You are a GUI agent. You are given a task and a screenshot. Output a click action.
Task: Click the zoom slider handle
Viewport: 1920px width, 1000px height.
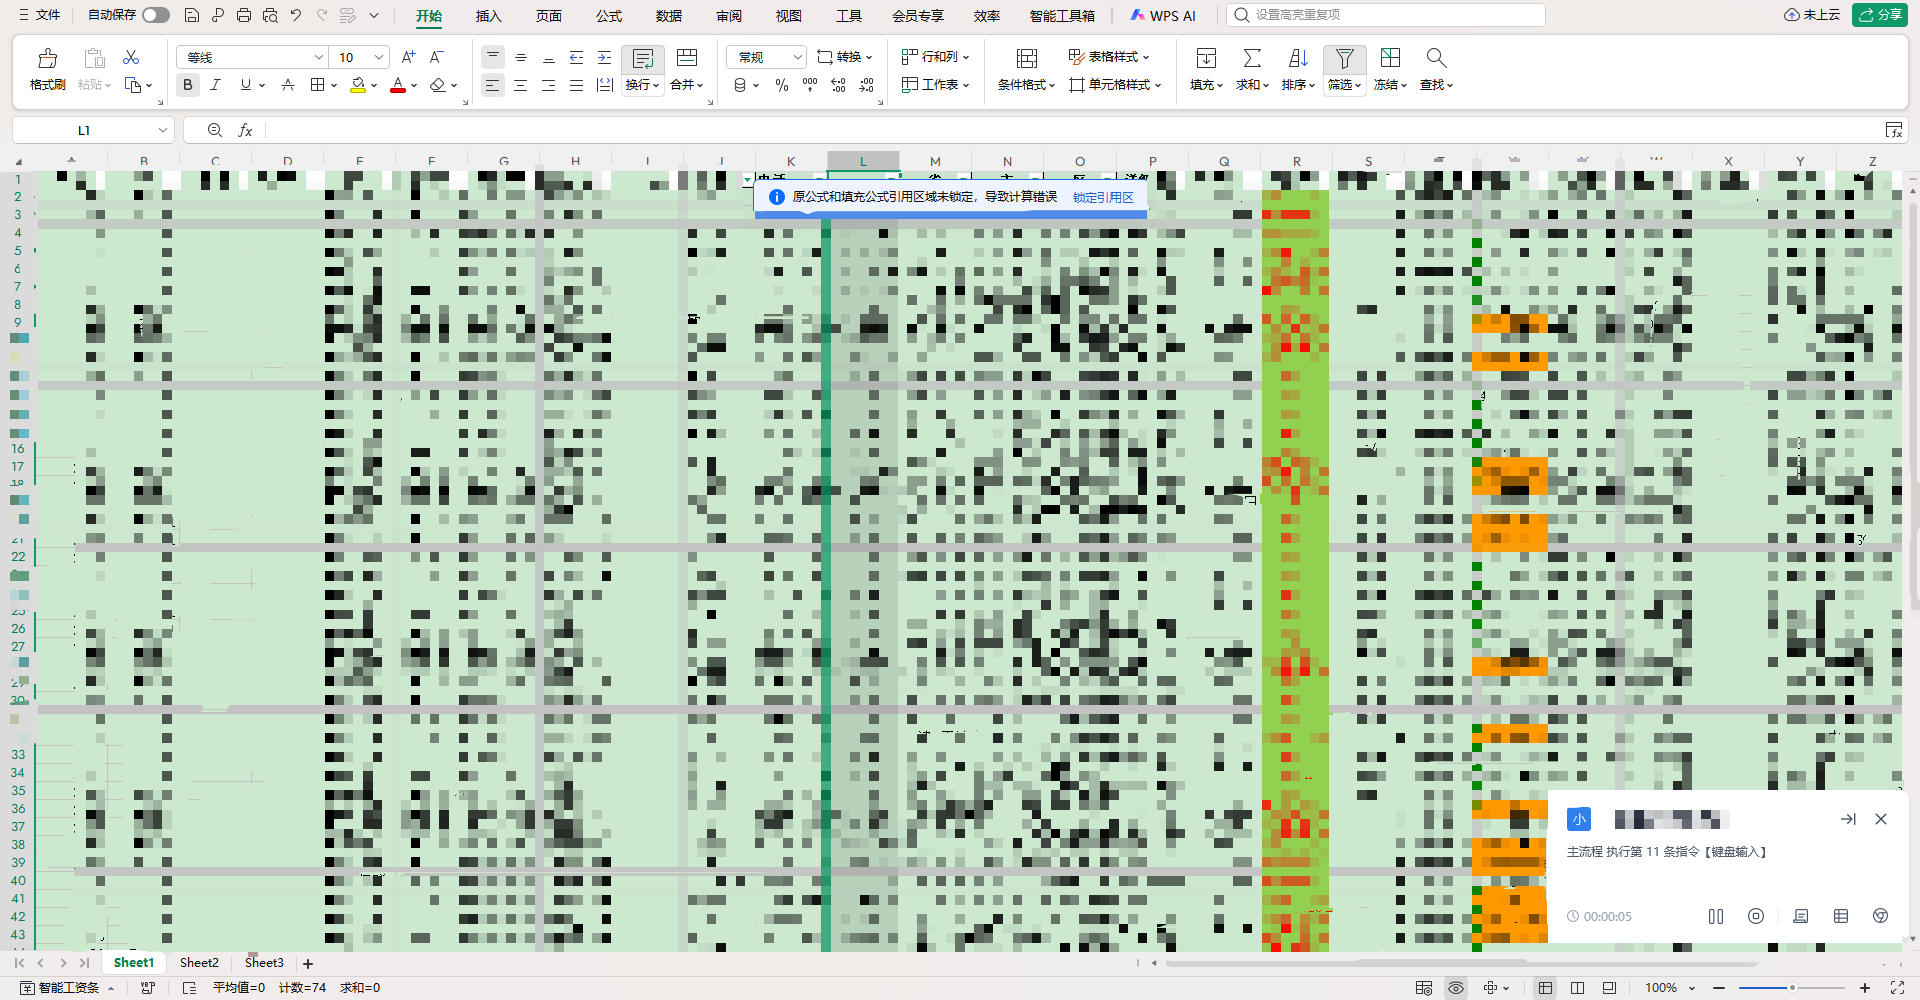pos(1792,988)
